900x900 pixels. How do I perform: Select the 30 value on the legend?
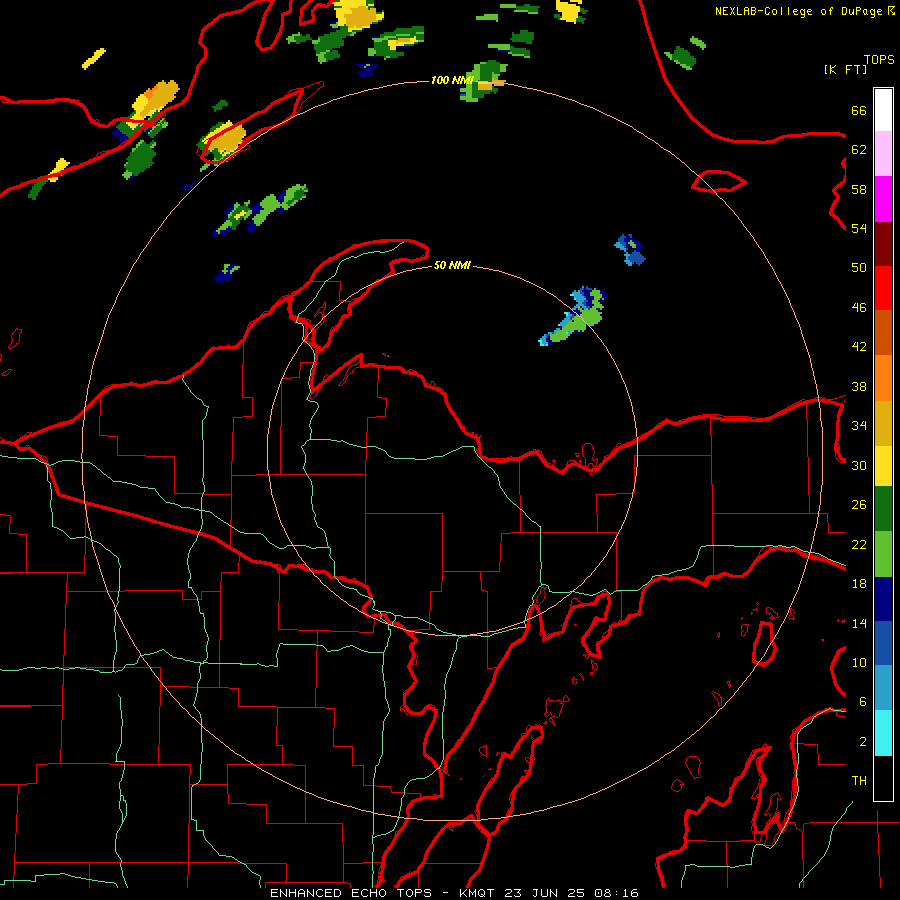pos(859,465)
